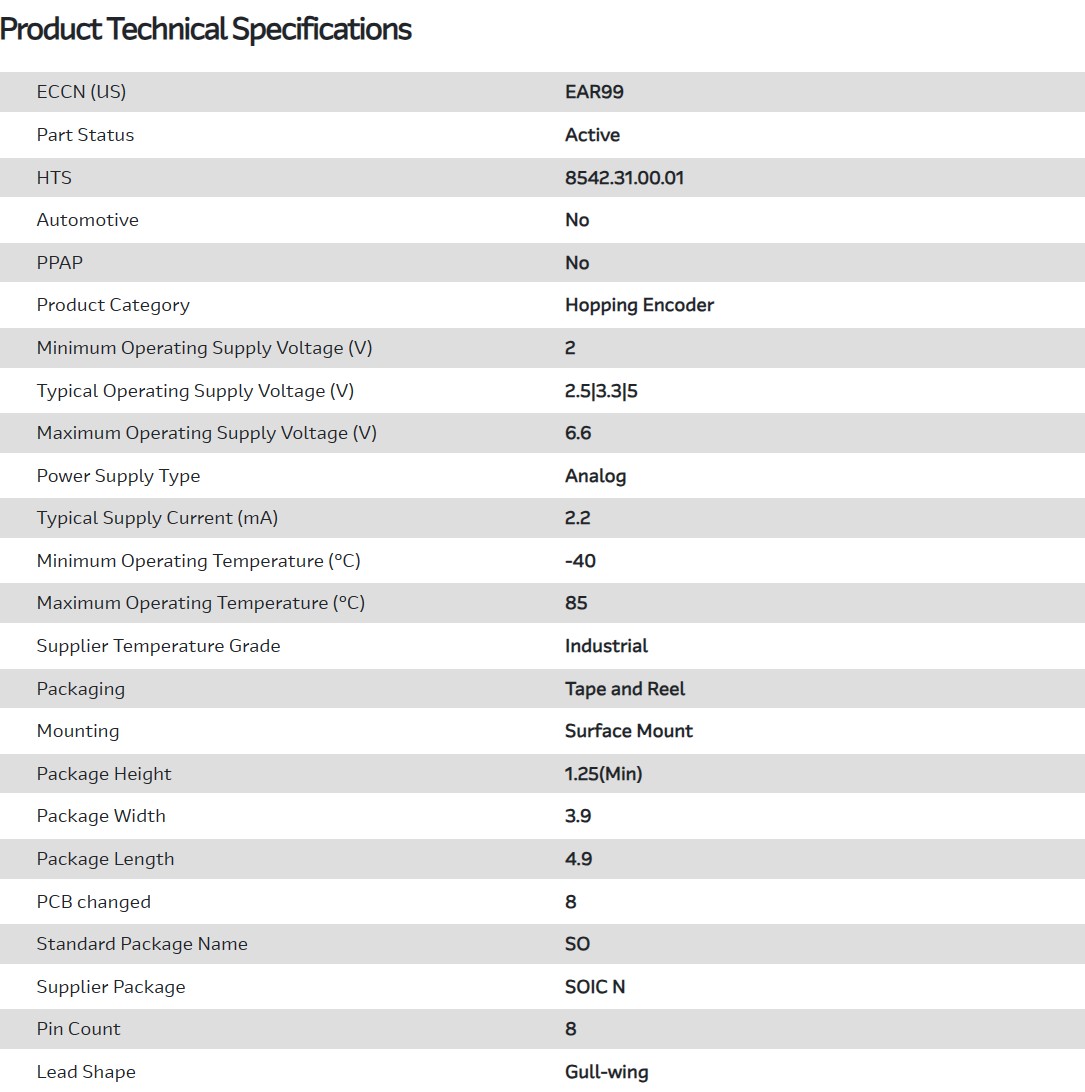This screenshot has height=1092, width=1085.
Task: Click the HTS code 8542.31.00.01
Action: click(x=624, y=178)
